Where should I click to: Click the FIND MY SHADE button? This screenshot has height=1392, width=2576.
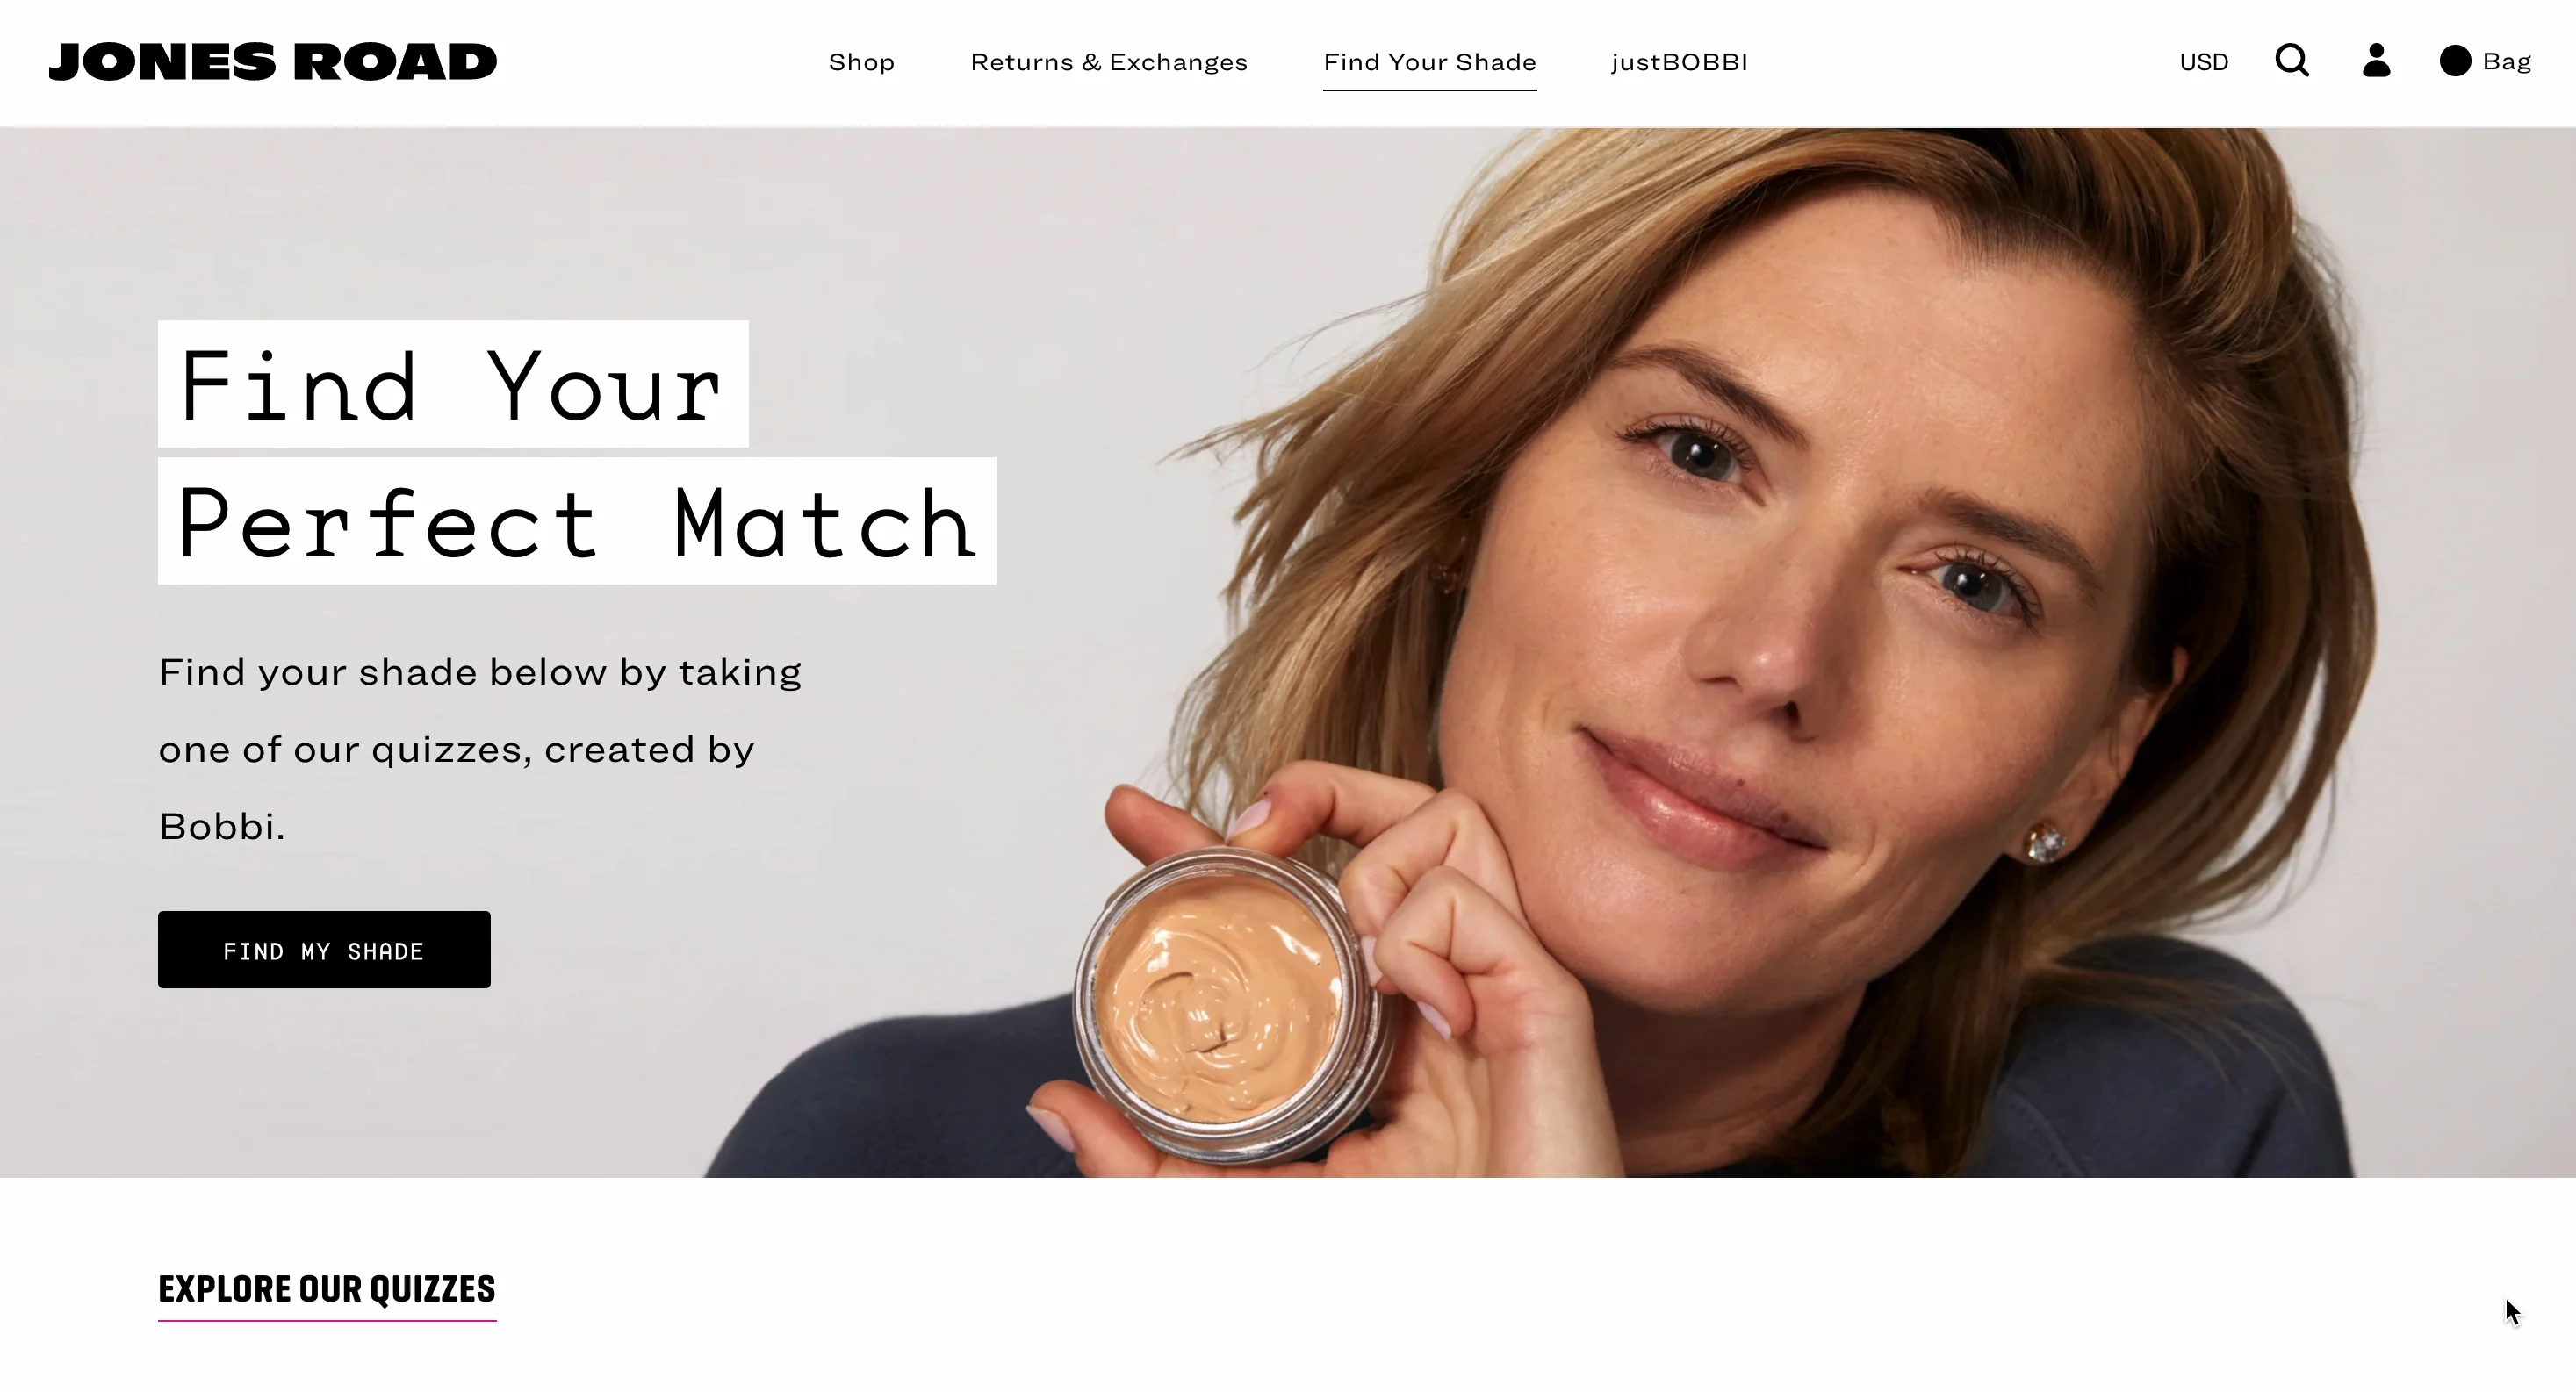[324, 949]
